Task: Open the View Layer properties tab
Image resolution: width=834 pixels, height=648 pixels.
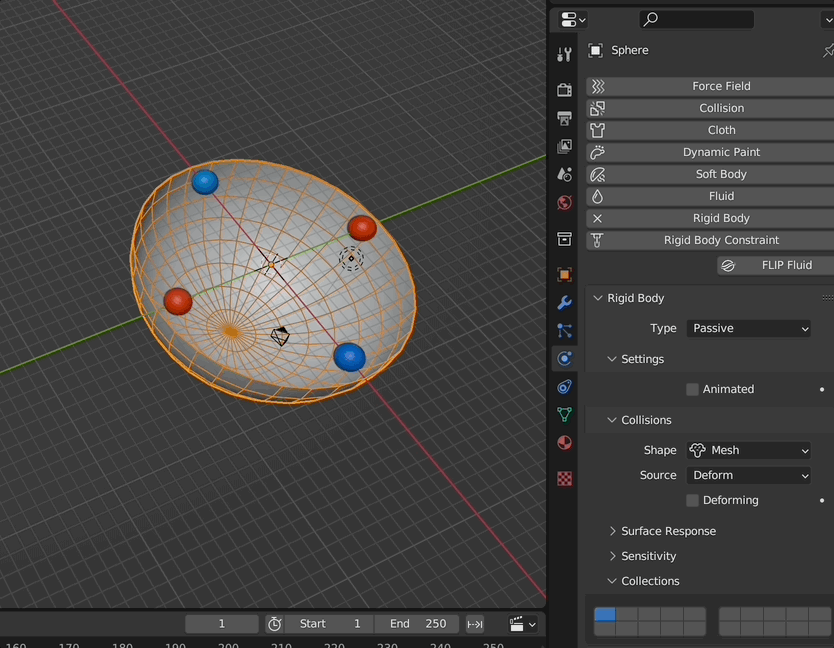Action: point(564,146)
